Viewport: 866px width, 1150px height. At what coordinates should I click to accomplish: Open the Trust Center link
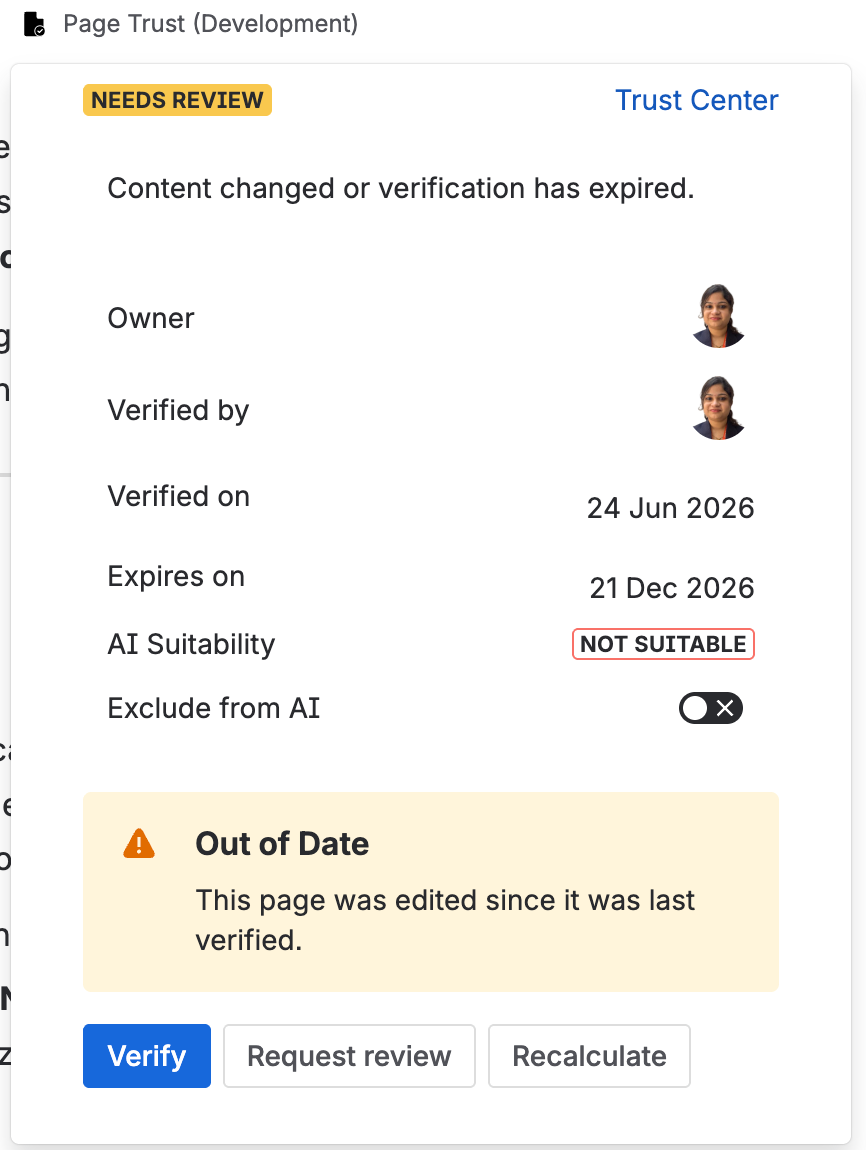coord(697,100)
